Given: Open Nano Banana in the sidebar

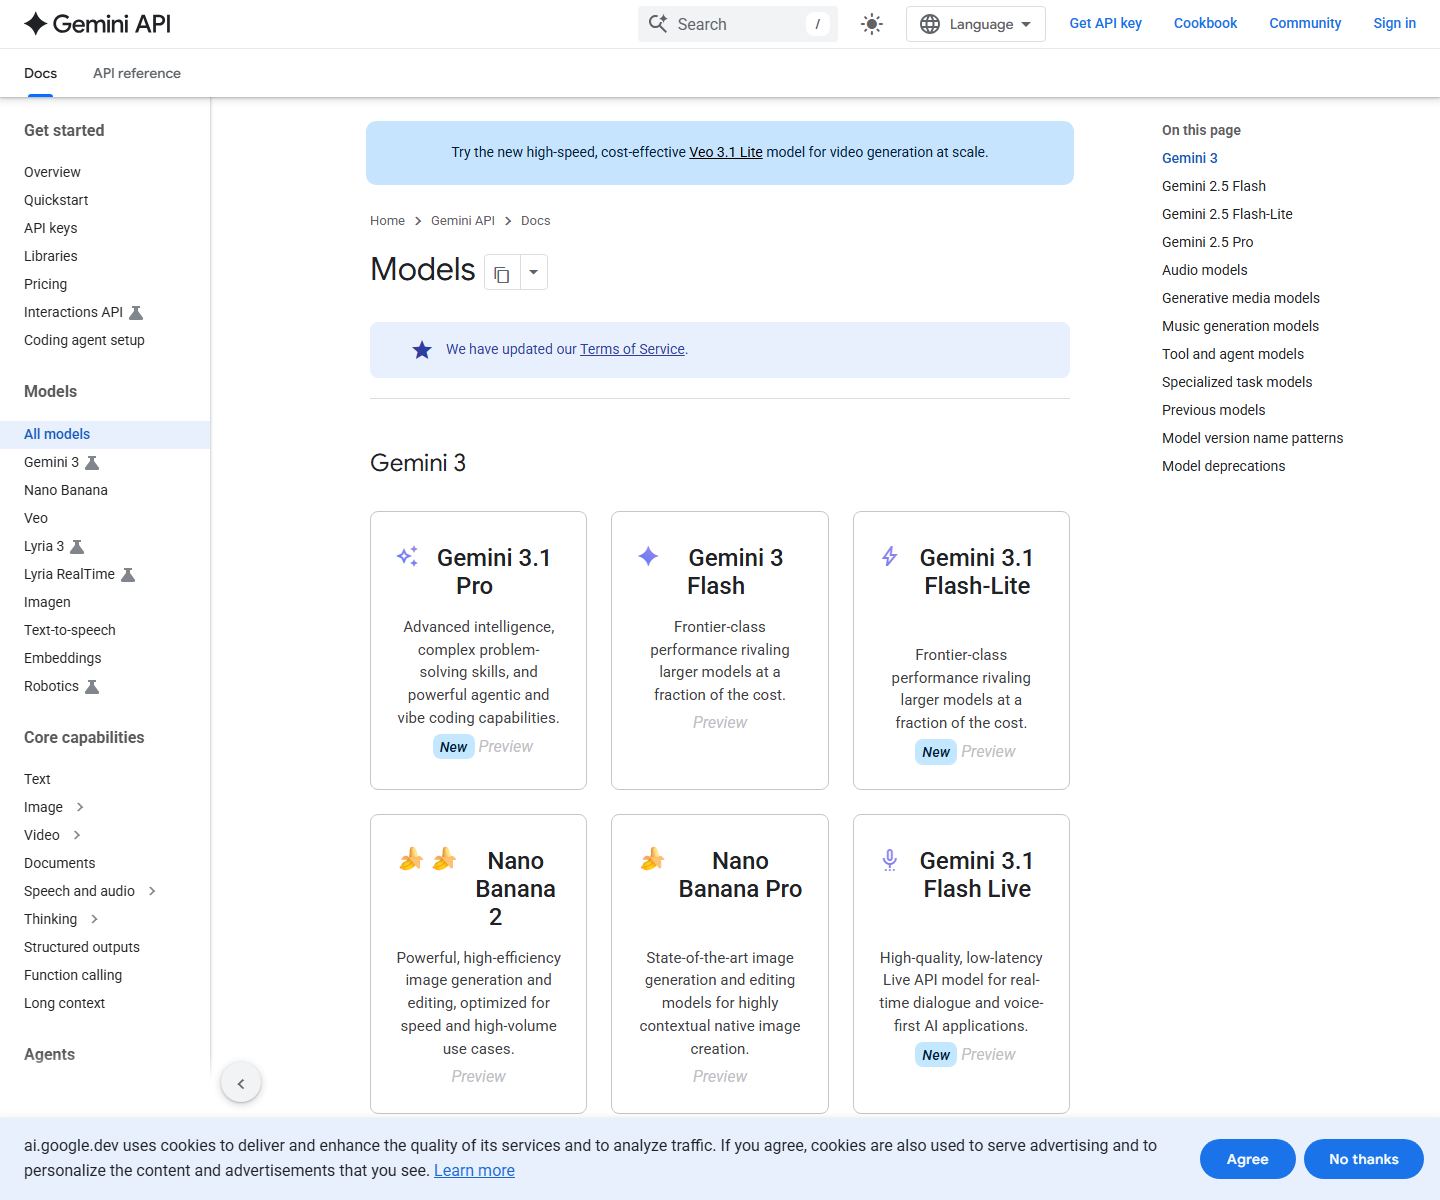Looking at the screenshot, I should coord(66,490).
